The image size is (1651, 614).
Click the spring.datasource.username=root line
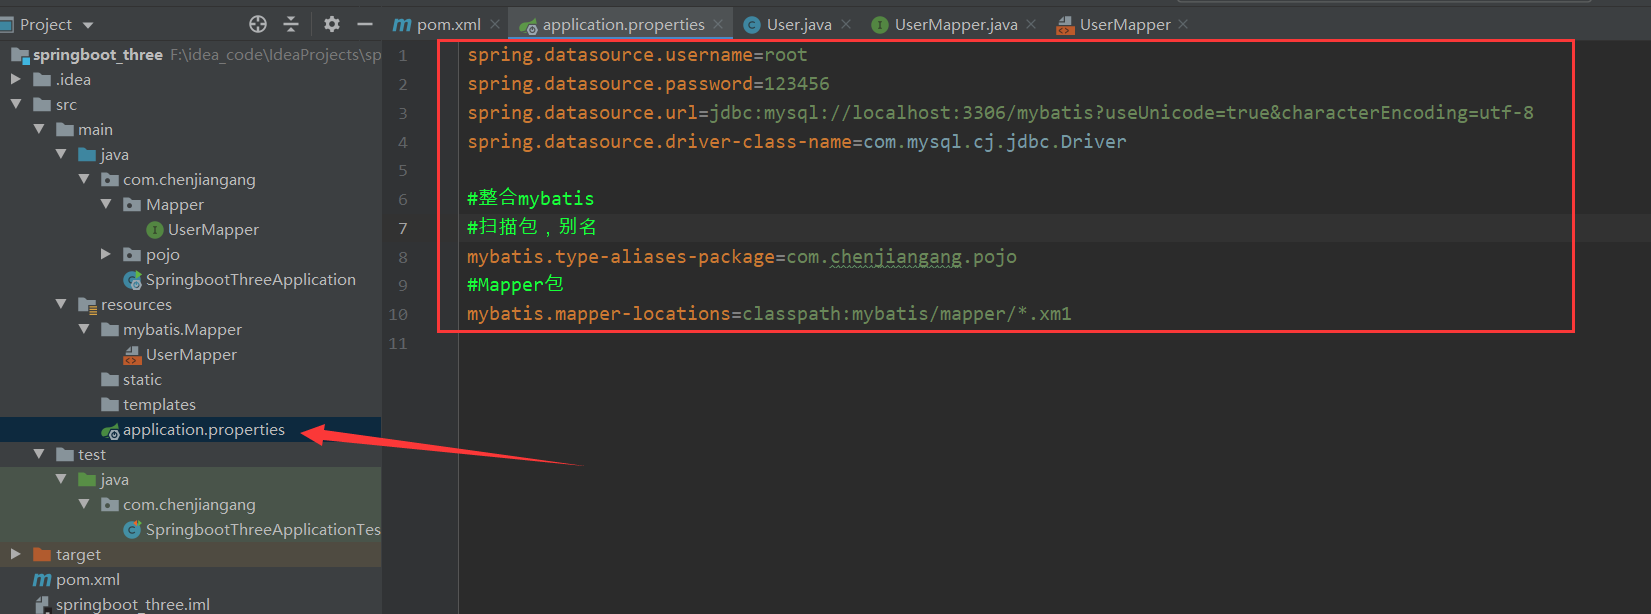click(x=637, y=55)
